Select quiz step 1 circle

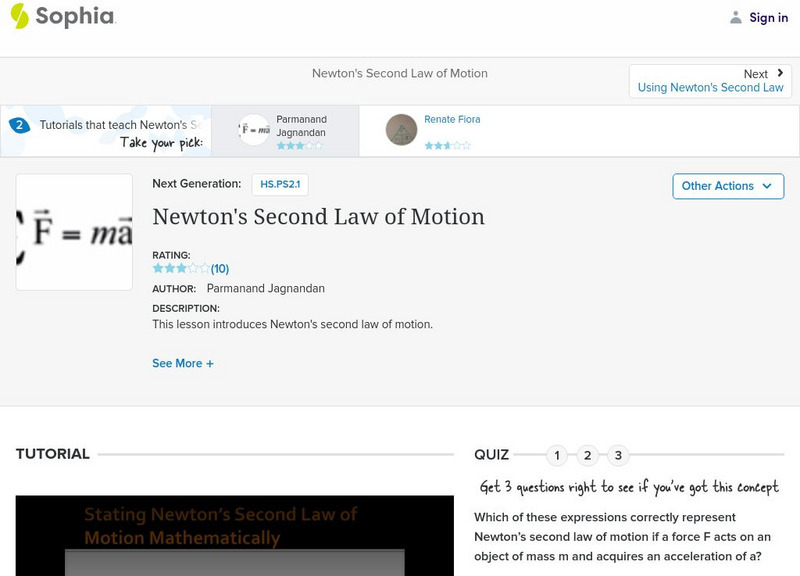tap(557, 454)
